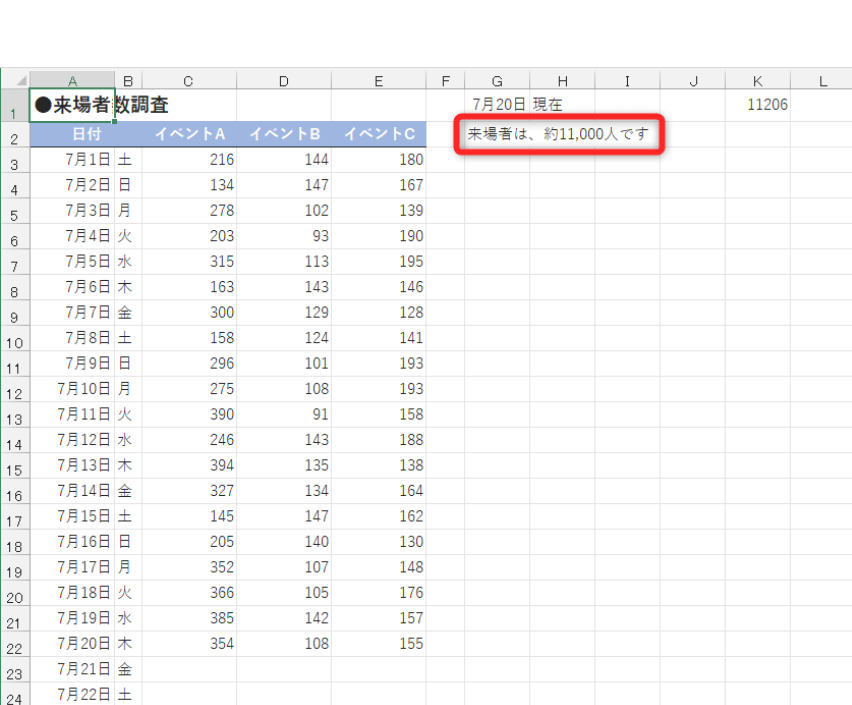Click Event A value 205
The width and height of the screenshot is (852, 705).
click(189, 542)
